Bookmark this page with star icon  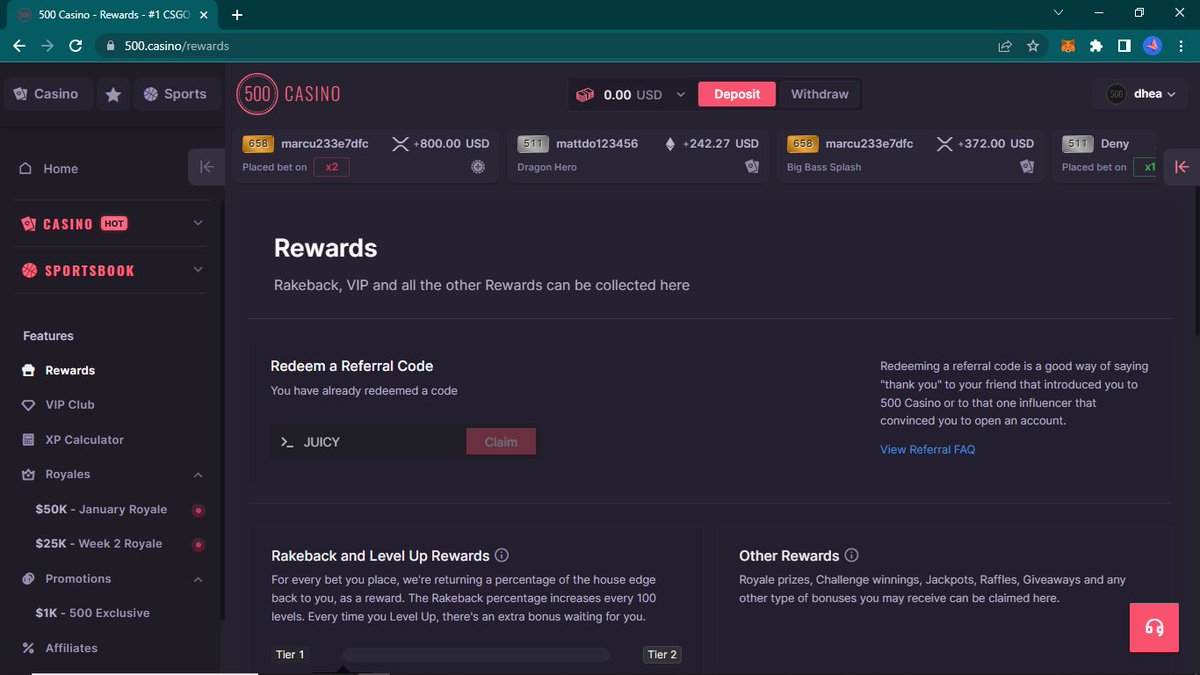pyautogui.click(x=1034, y=46)
